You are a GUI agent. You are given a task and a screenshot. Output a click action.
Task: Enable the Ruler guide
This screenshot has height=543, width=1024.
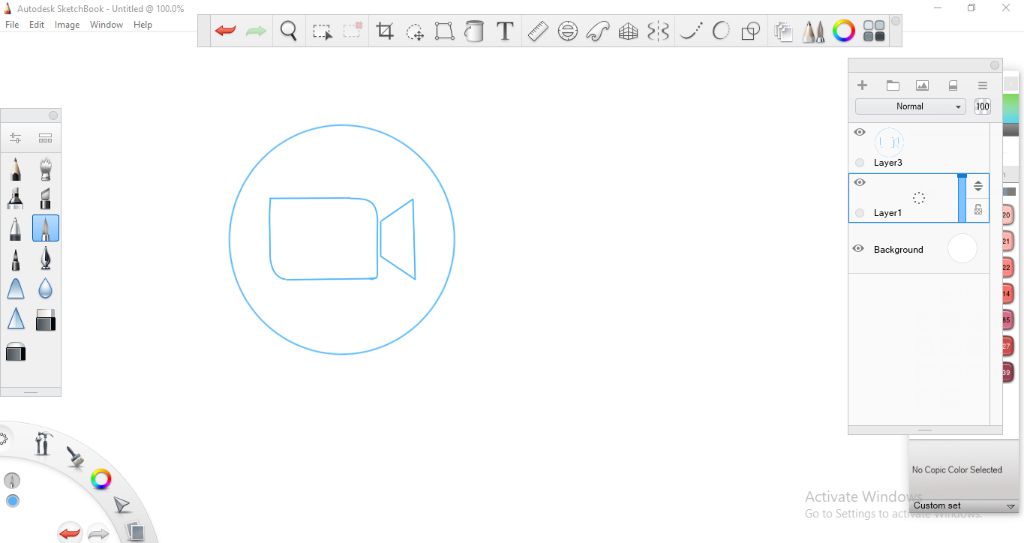[537, 31]
